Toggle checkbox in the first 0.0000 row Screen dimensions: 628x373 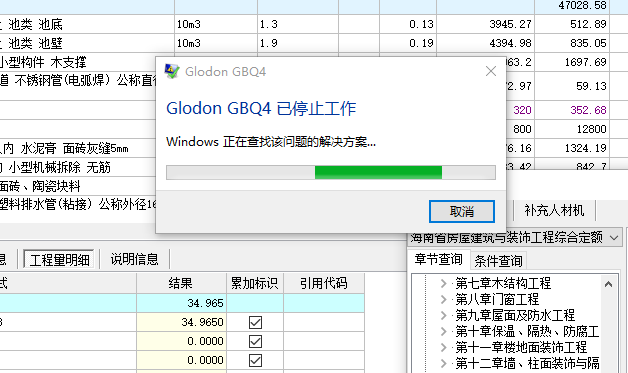coord(255,341)
